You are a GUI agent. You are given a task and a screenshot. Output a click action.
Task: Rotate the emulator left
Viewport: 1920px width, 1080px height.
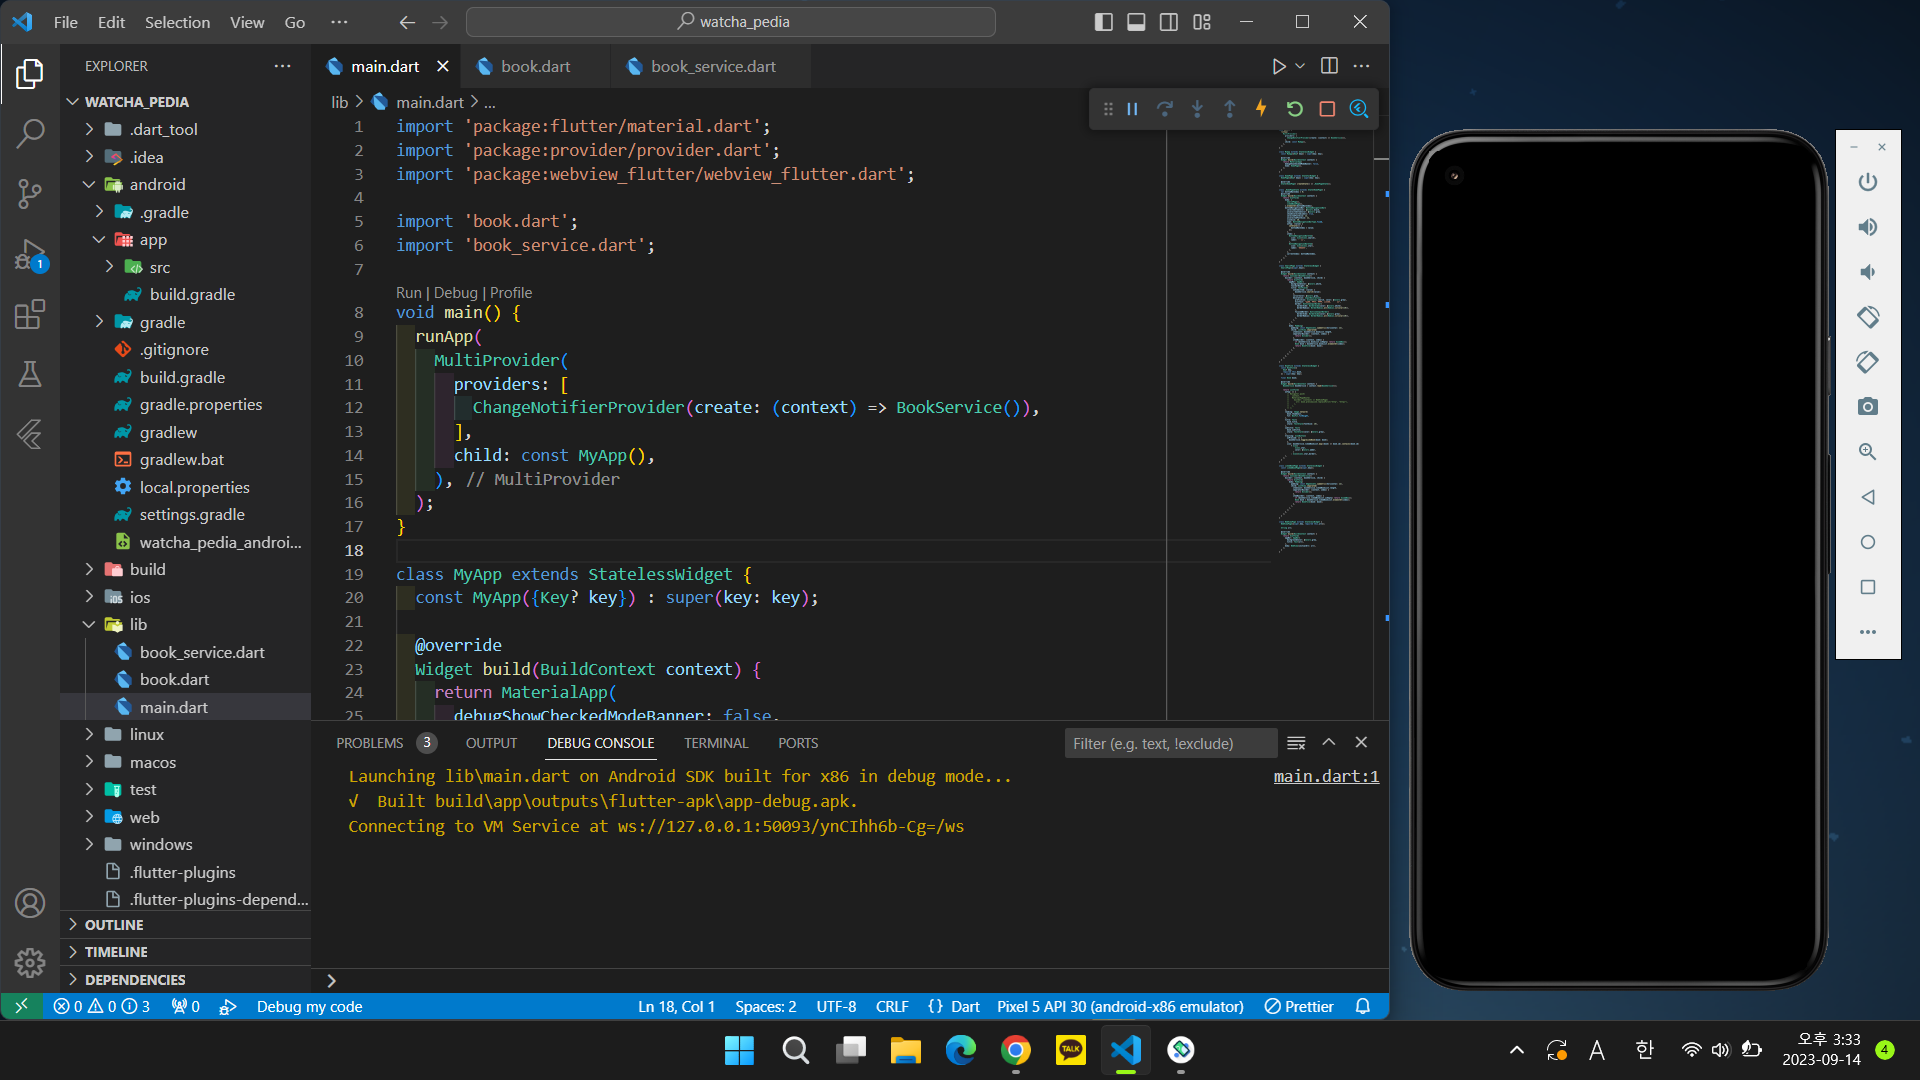point(1868,317)
